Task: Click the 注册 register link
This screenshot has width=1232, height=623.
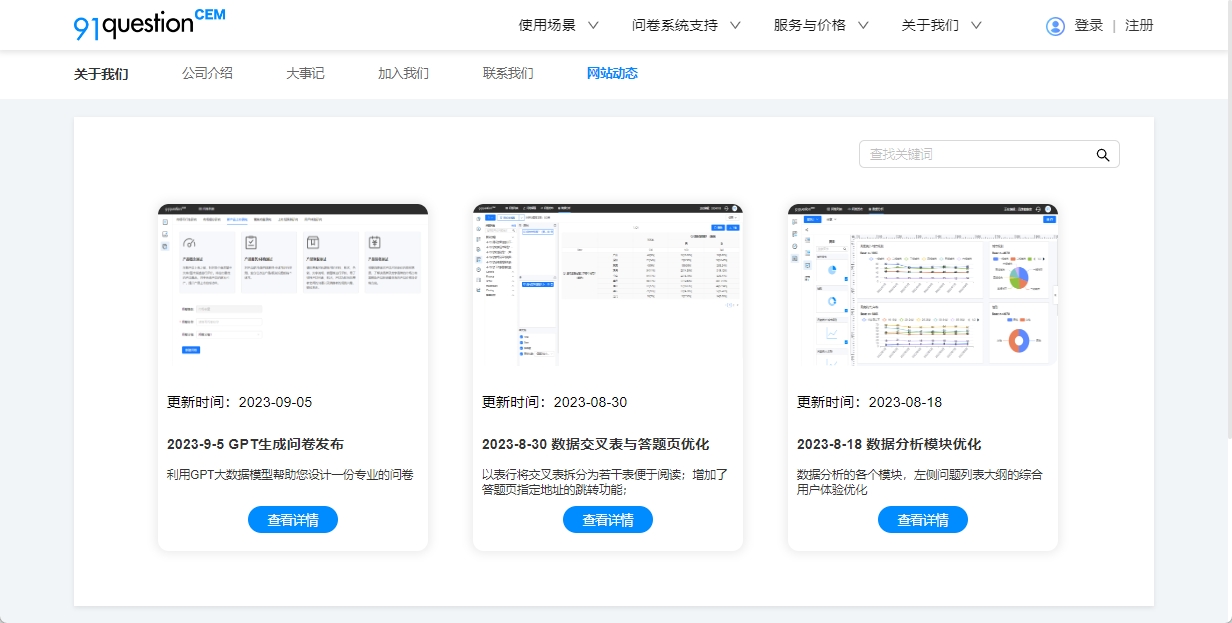Action: tap(1139, 25)
